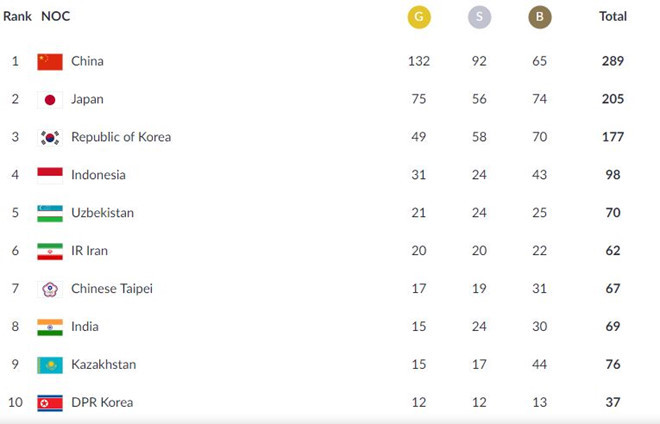Select Kazakhstan country name

click(x=103, y=365)
